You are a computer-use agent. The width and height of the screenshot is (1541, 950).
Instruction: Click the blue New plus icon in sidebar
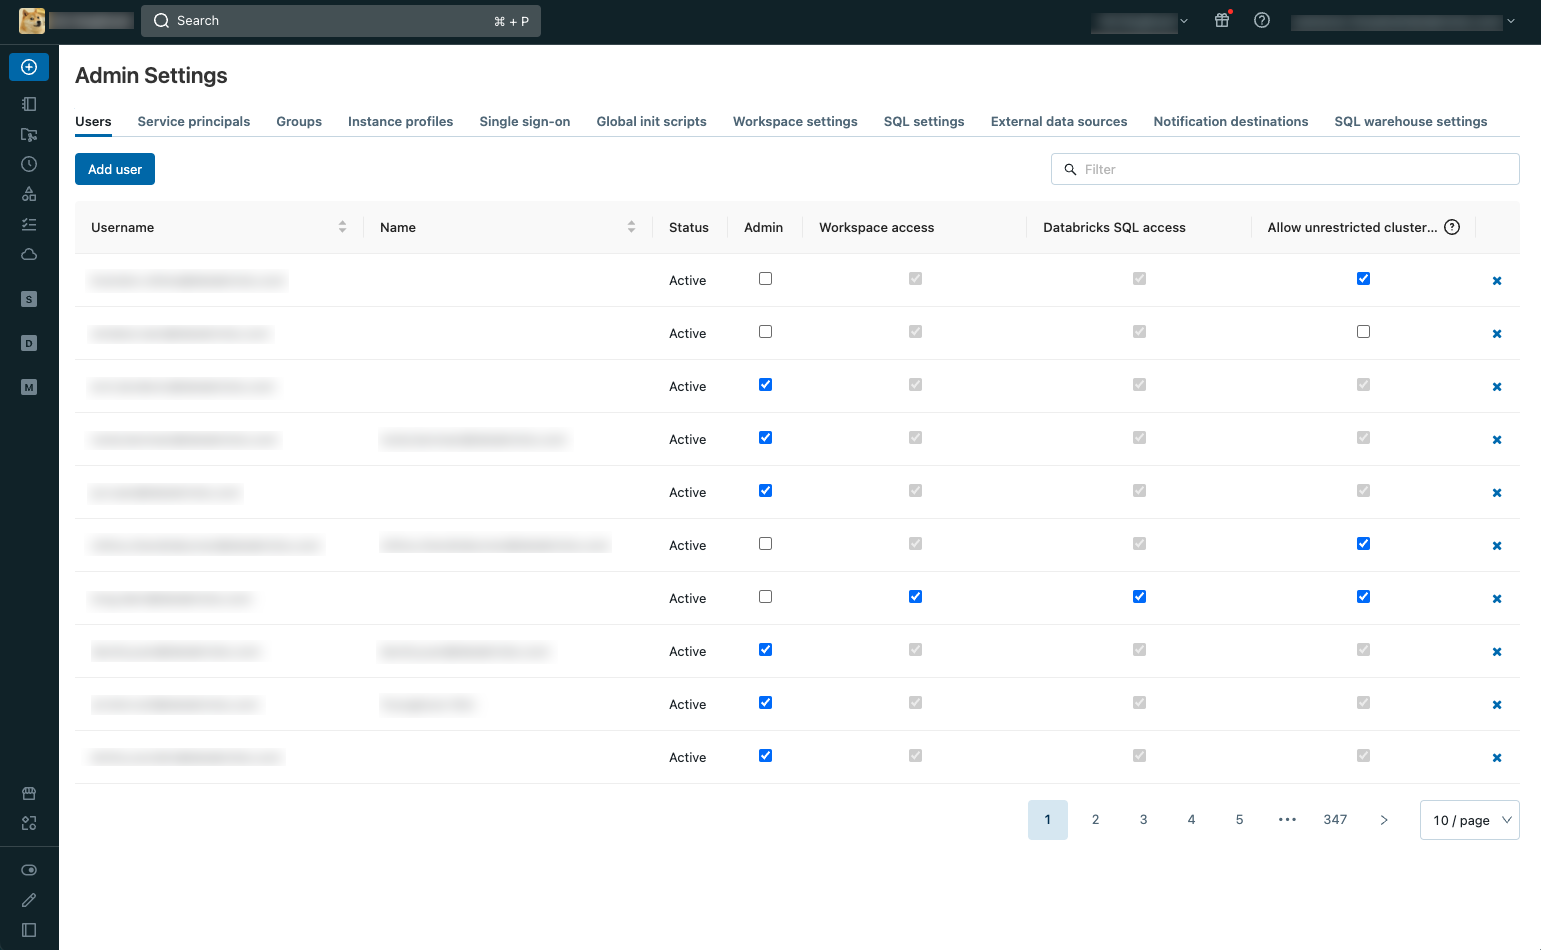29,67
